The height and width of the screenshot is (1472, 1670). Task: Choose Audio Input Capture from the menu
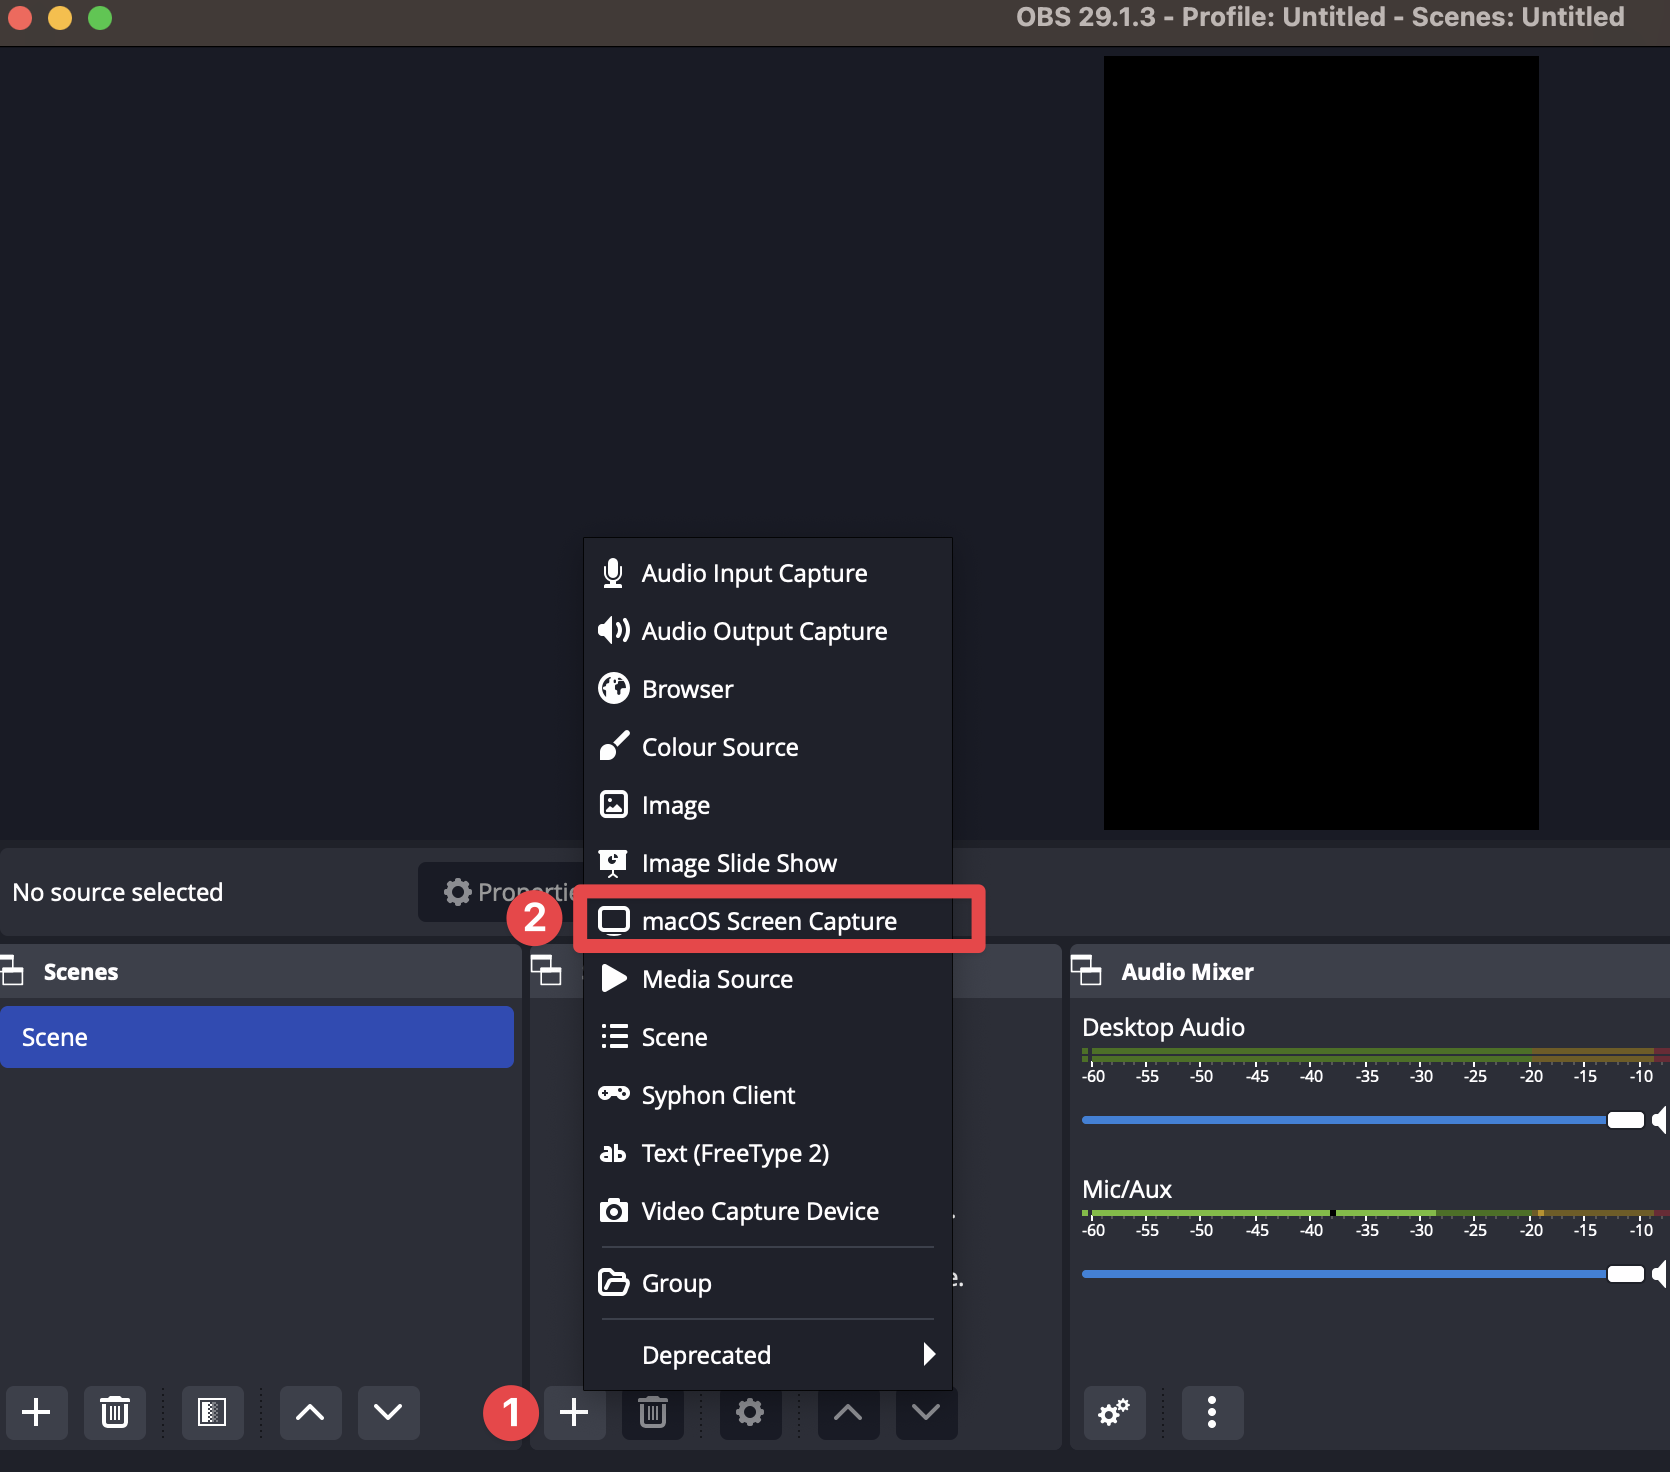click(767, 573)
